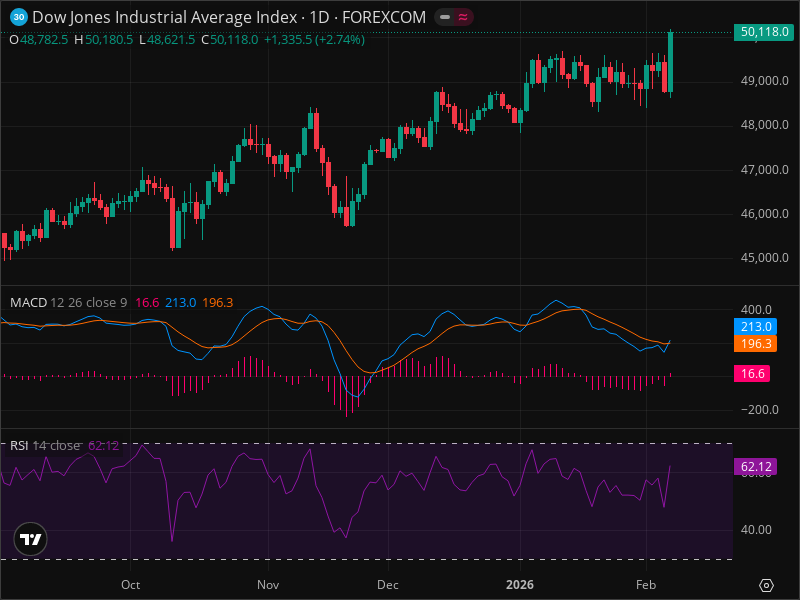Click the 47,000.0 price scale label
800x600 pixels.
[x=764, y=169]
